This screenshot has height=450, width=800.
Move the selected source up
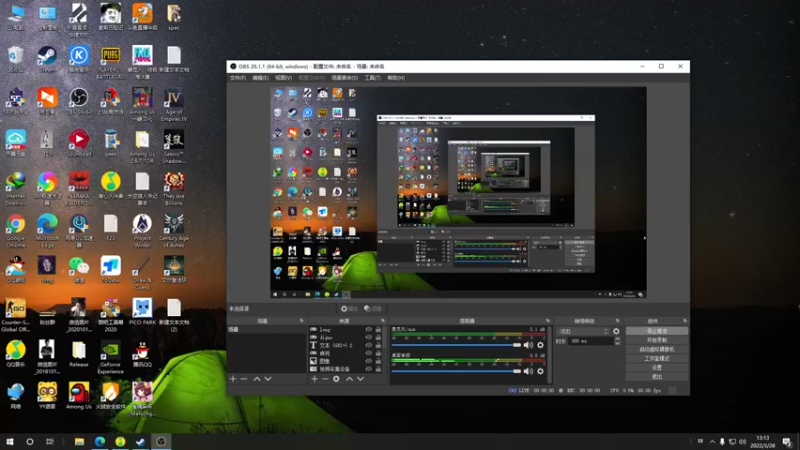(349, 379)
